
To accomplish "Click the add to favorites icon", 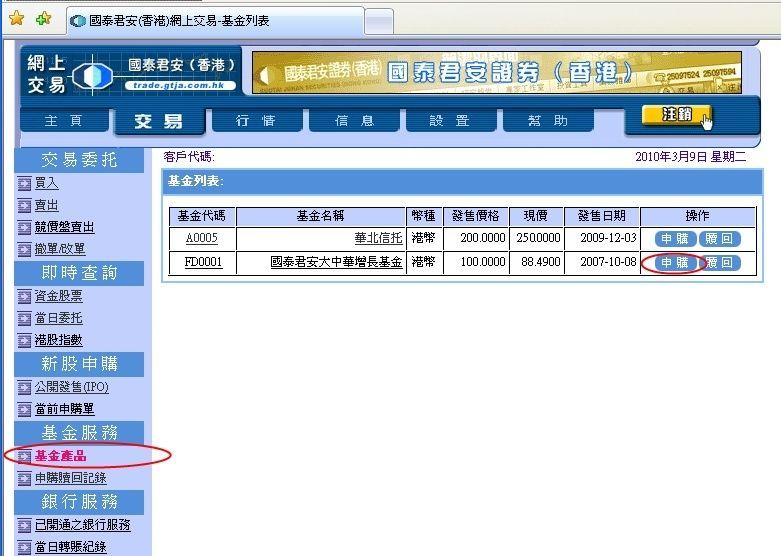I will click(44, 19).
